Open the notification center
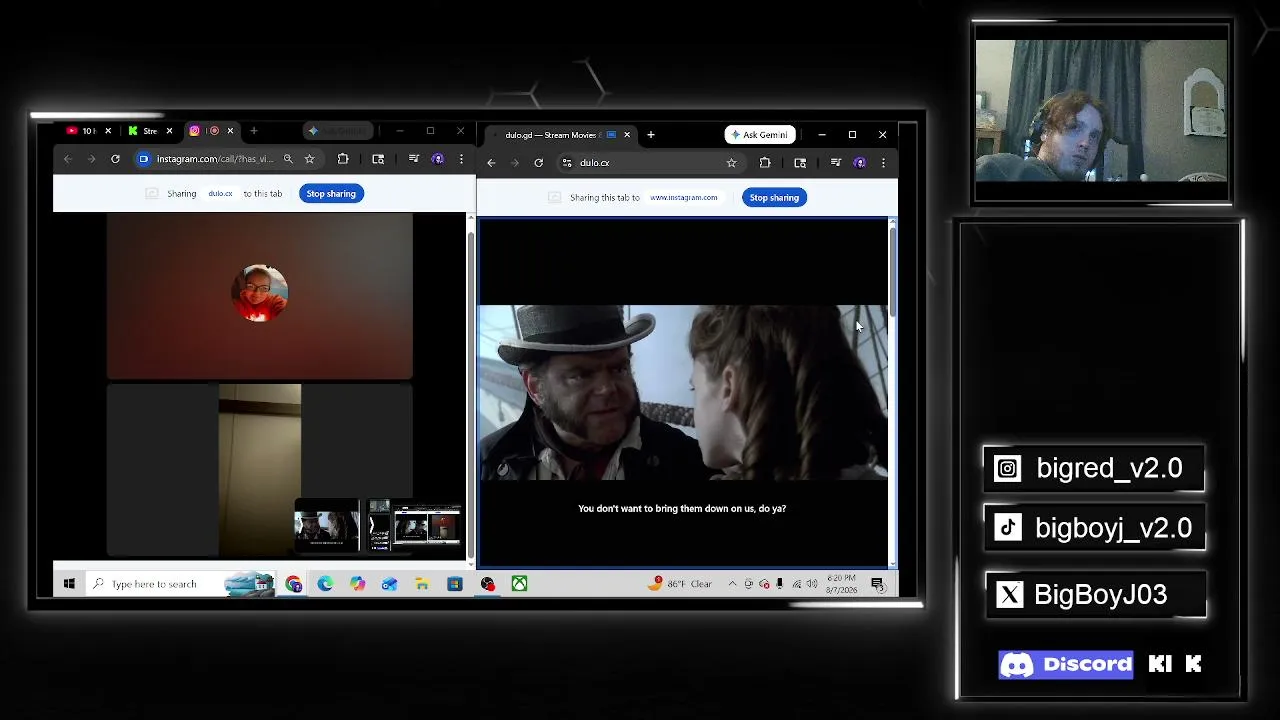 click(x=877, y=584)
